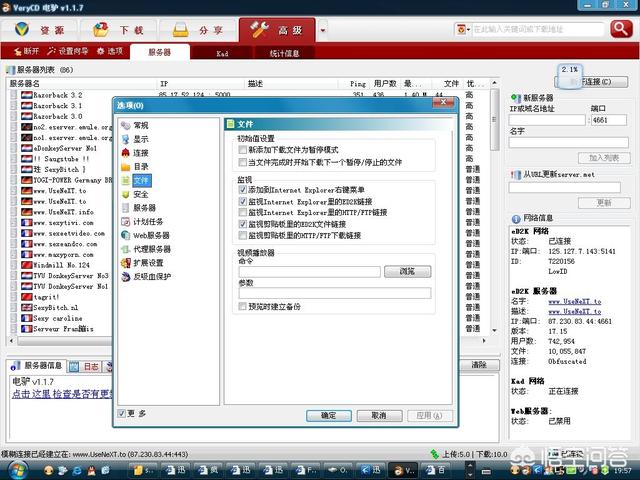Viewport: 640px width, 480px height.
Task: Switch to the 统计信息 statistics sub-tab
Action: click(x=284, y=53)
